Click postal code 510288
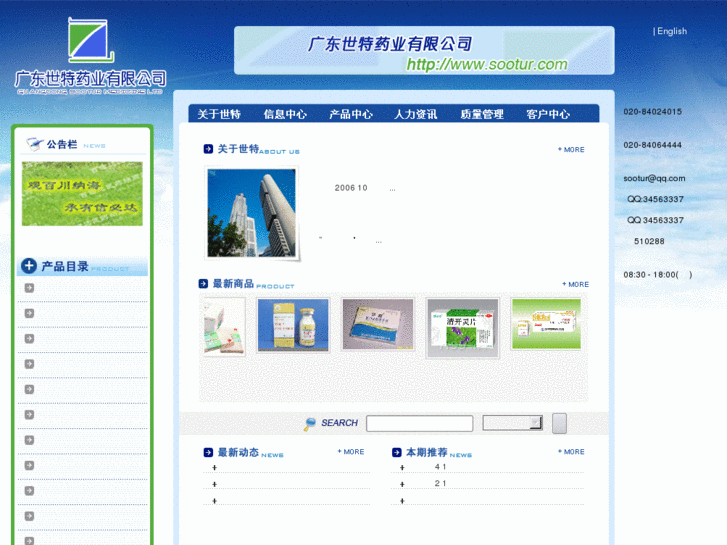727x545 pixels. [x=649, y=241]
